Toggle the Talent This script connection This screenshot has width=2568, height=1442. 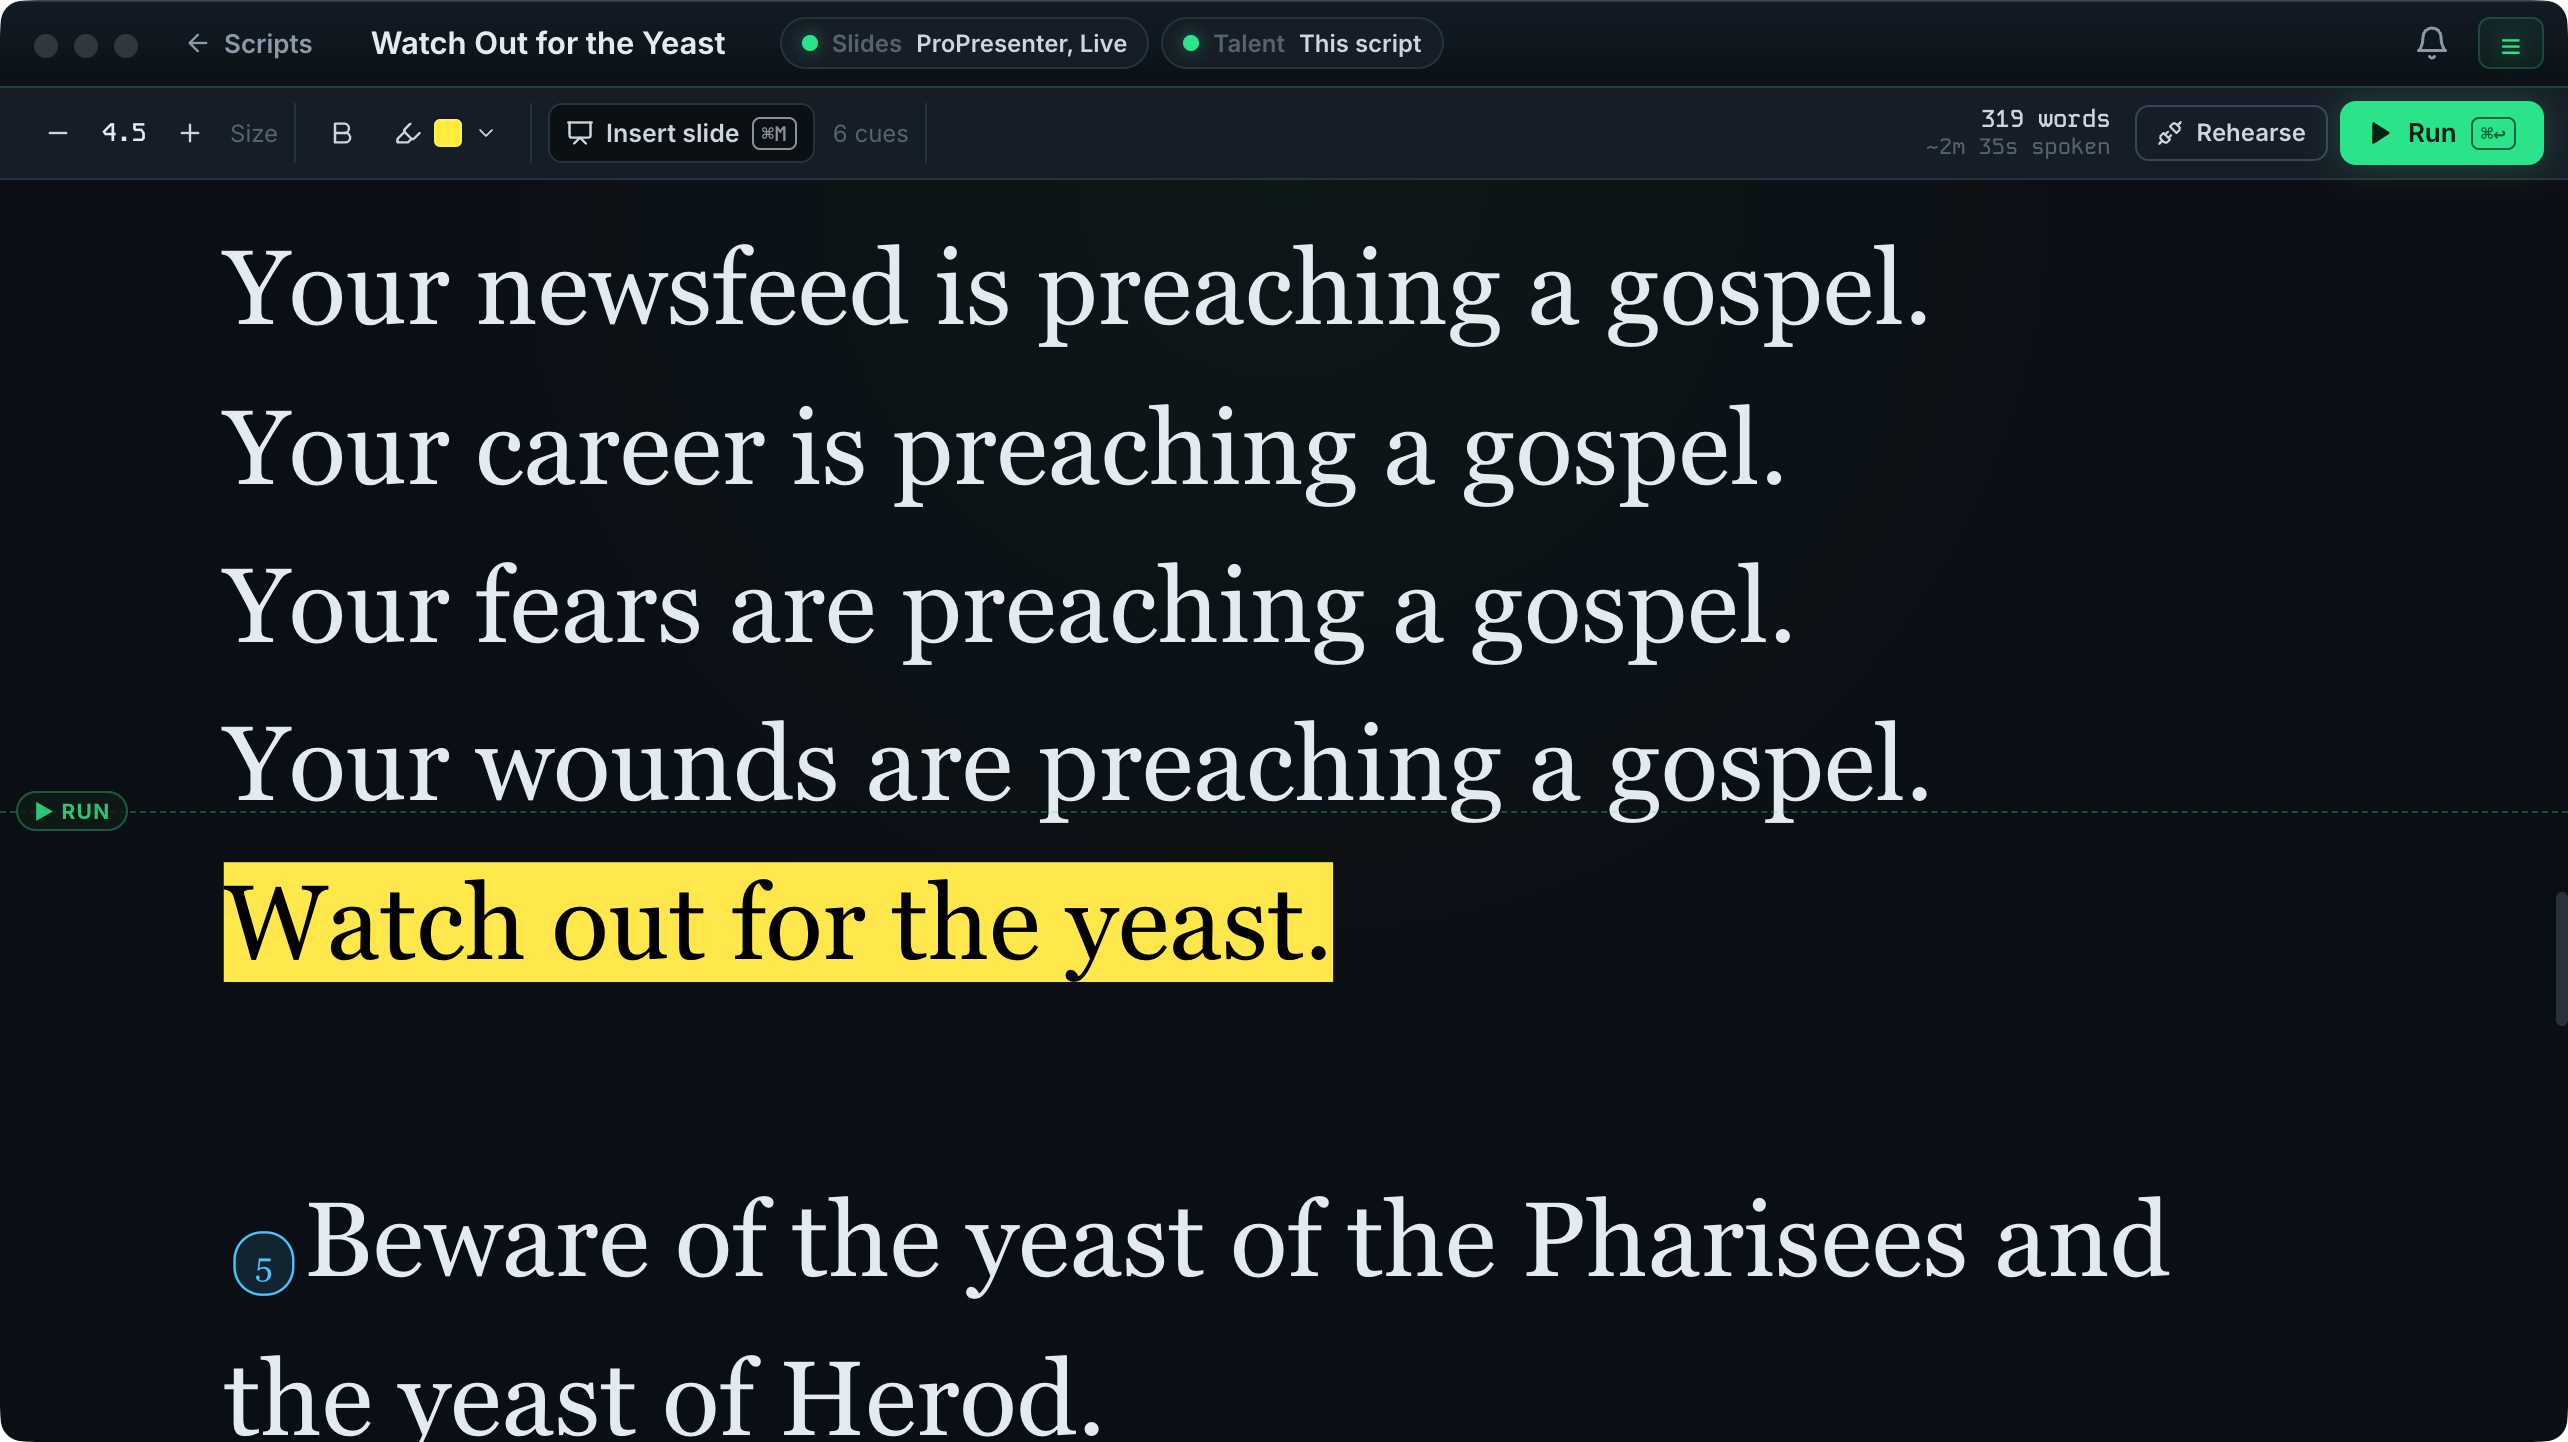pos(1302,44)
